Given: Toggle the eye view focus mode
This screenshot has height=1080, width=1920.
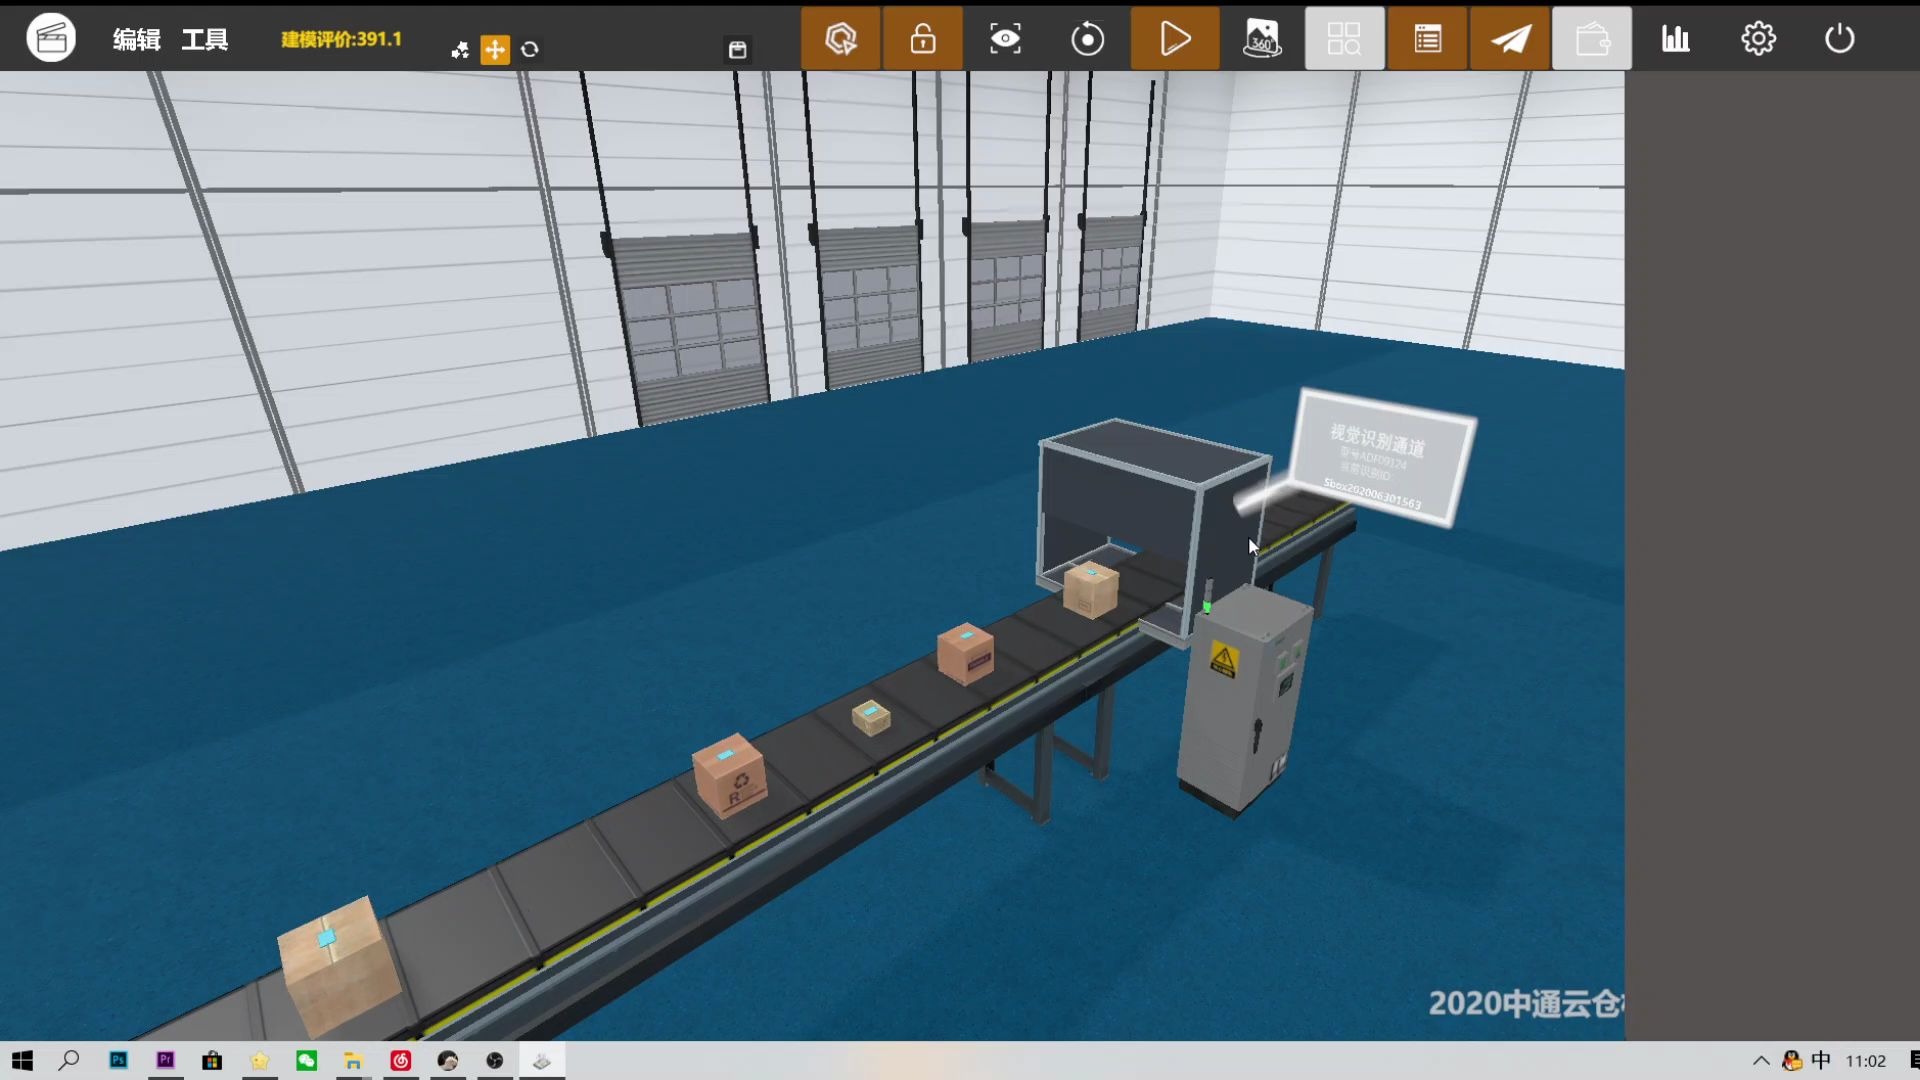Looking at the screenshot, I should 1005,39.
